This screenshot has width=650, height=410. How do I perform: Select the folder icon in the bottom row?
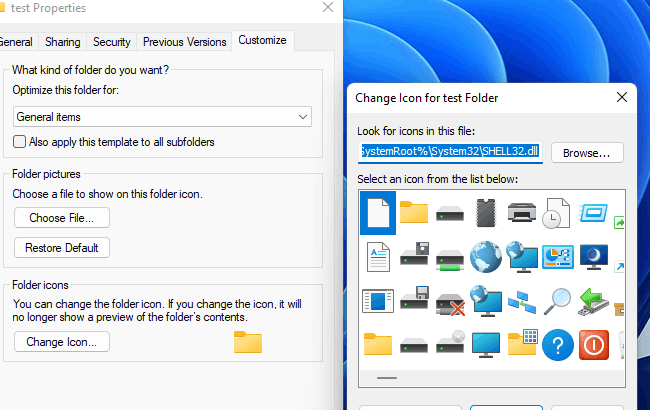[378, 344]
